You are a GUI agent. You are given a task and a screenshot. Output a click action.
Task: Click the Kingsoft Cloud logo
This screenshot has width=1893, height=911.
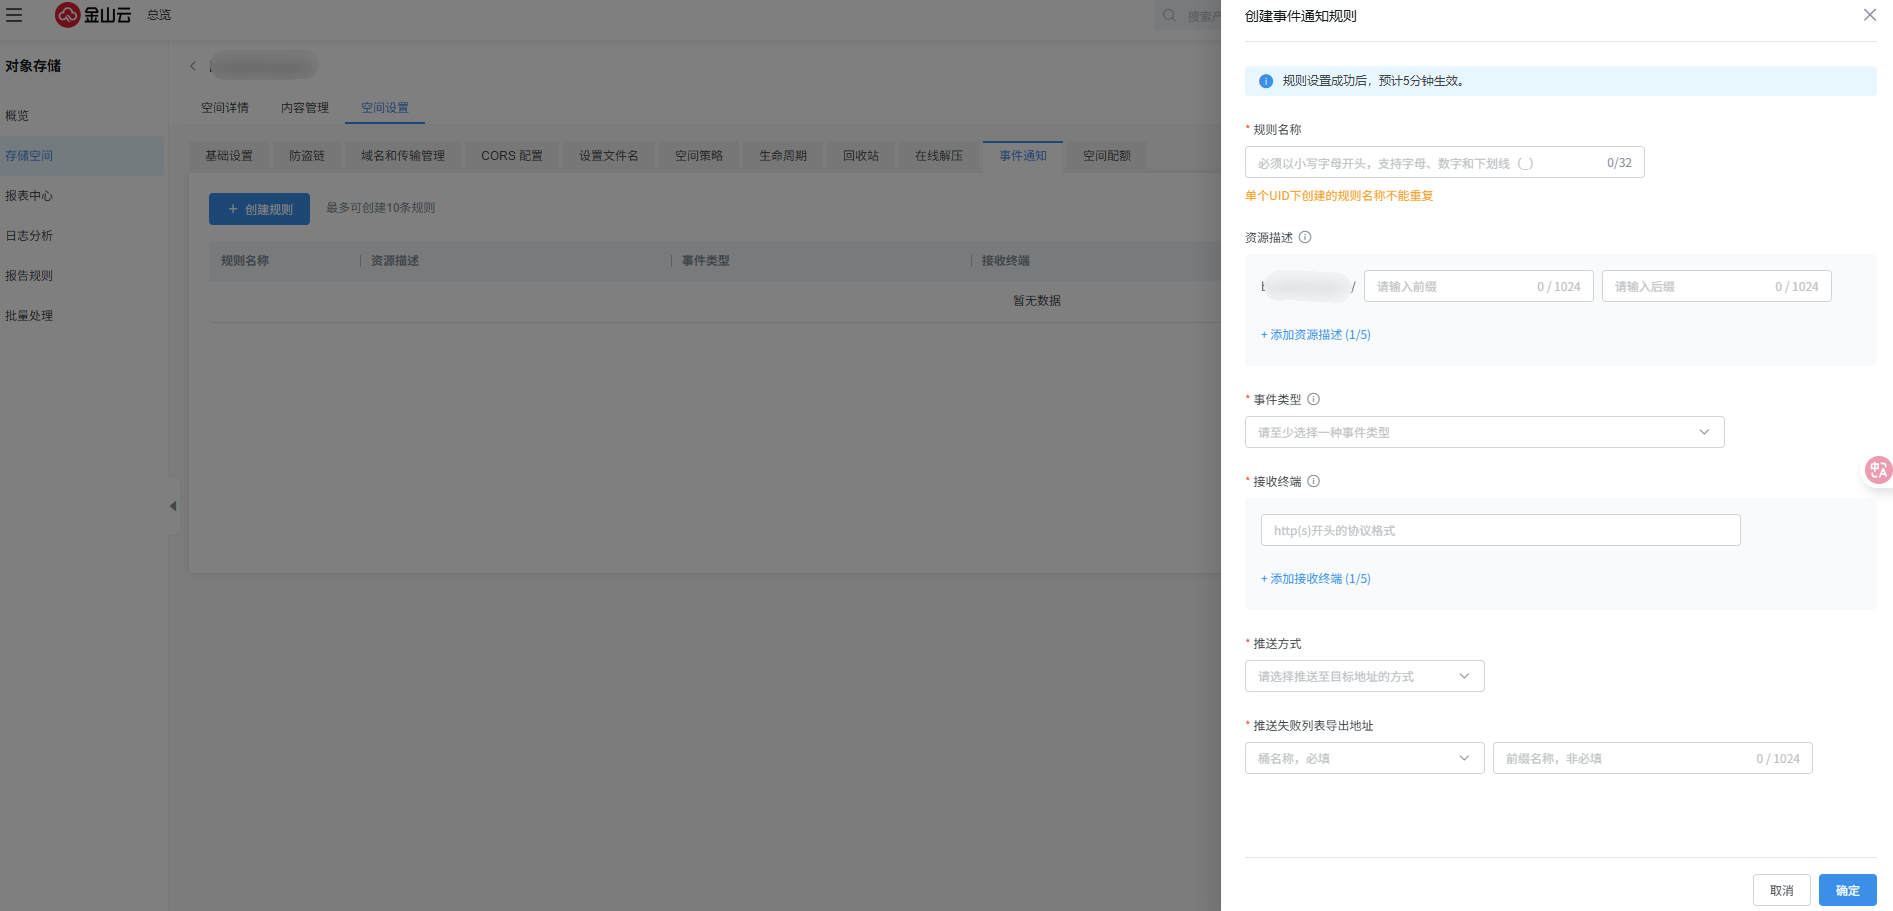(x=93, y=15)
